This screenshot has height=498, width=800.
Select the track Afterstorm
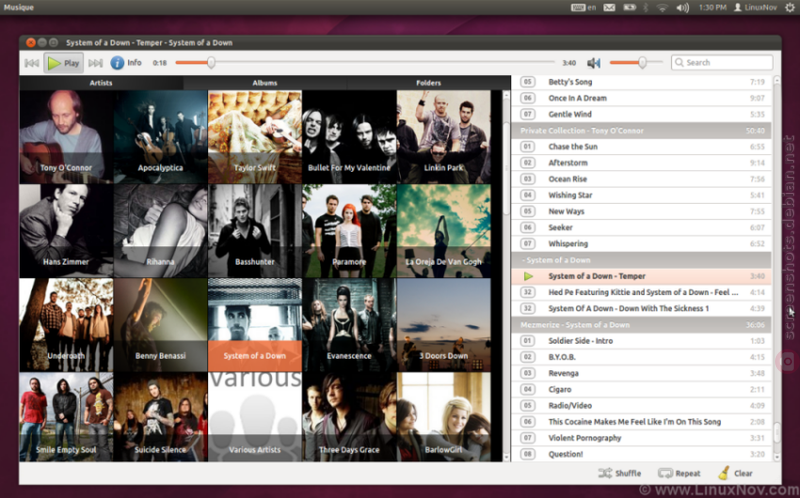(x=641, y=163)
